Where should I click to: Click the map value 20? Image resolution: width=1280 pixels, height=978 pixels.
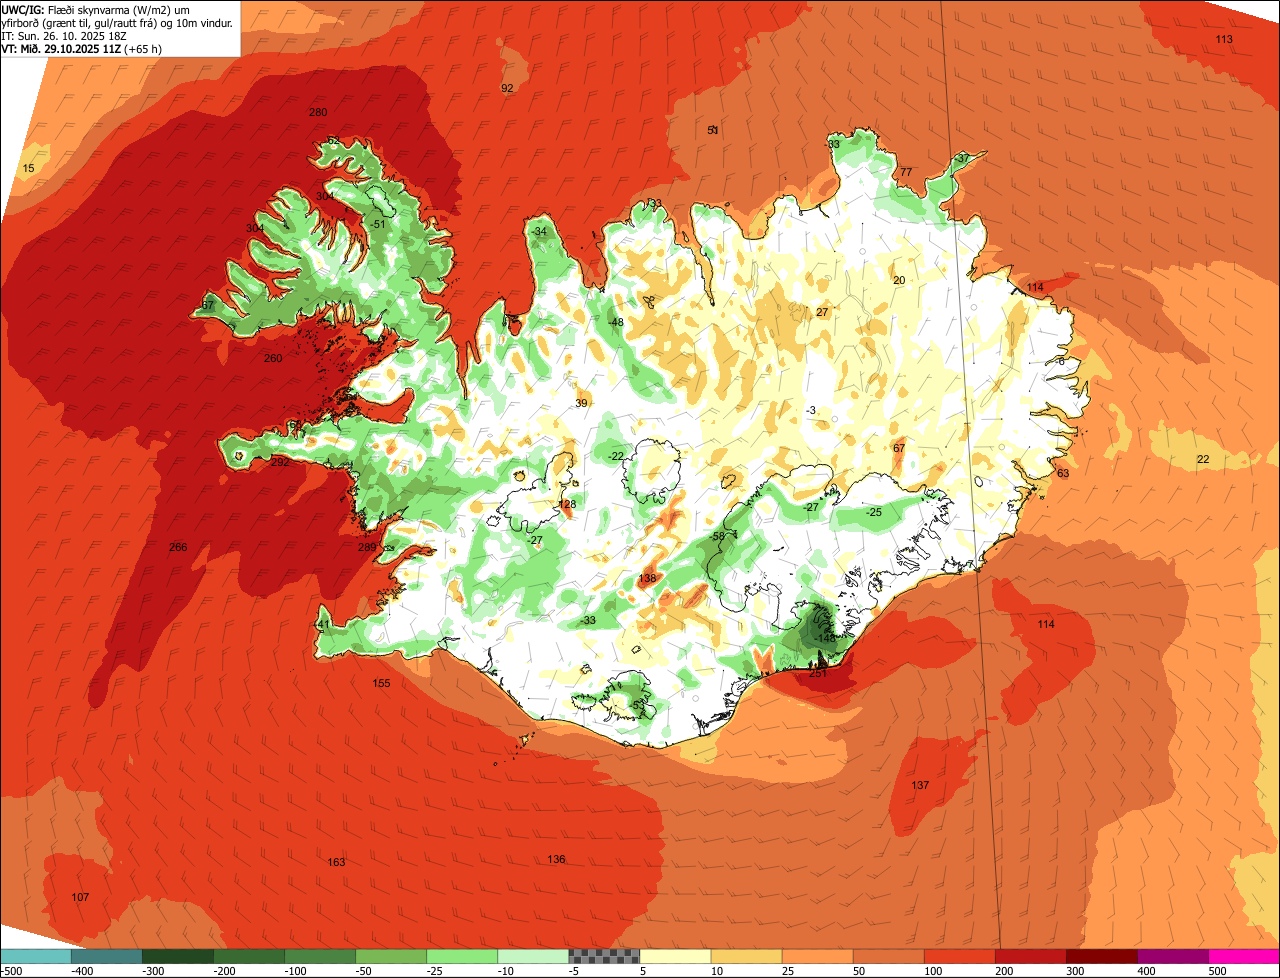(x=899, y=280)
